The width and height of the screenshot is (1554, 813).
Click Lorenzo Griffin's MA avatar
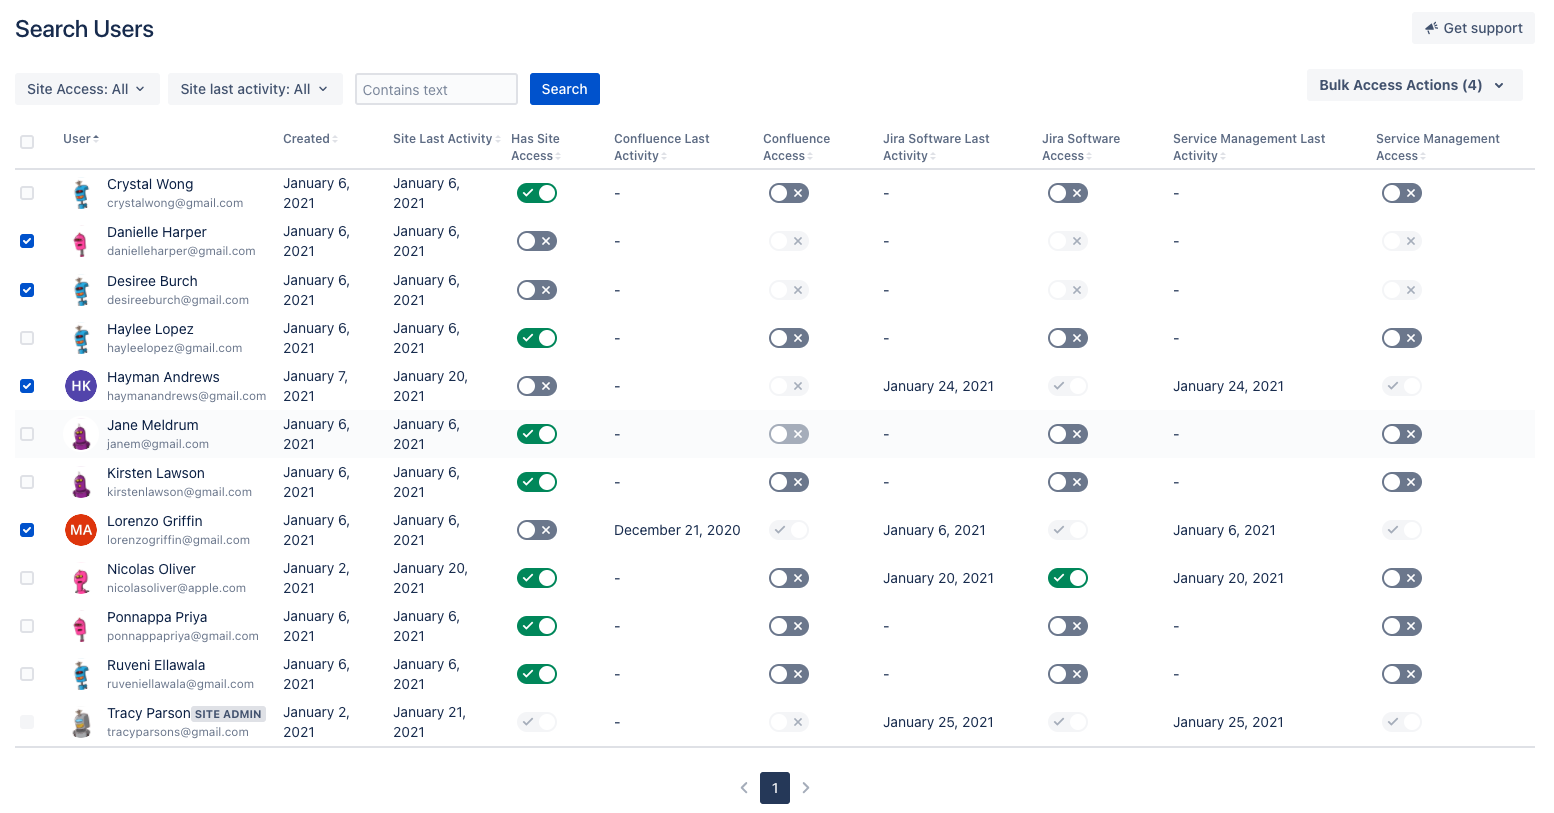tap(81, 529)
